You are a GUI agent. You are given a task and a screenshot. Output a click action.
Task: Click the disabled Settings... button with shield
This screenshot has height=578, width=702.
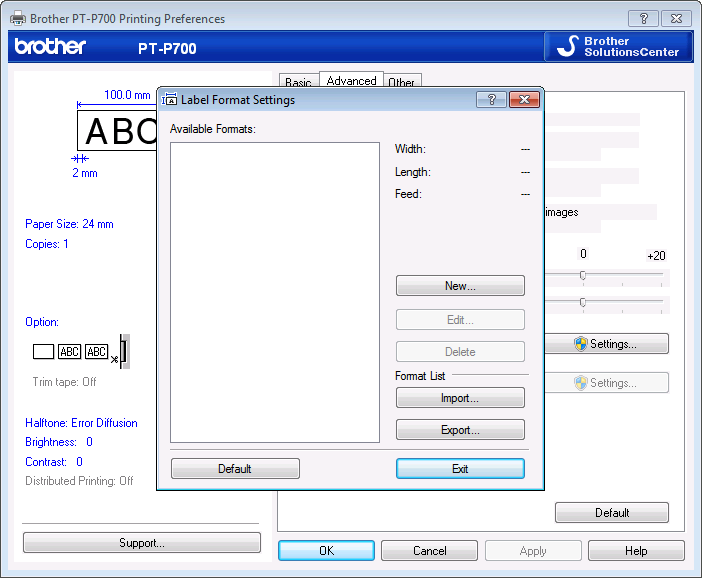coord(607,383)
